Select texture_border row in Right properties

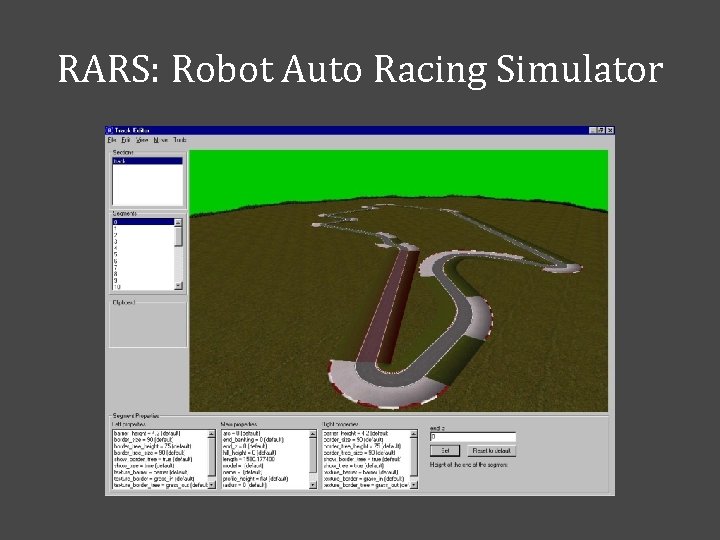click(x=366, y=478)
